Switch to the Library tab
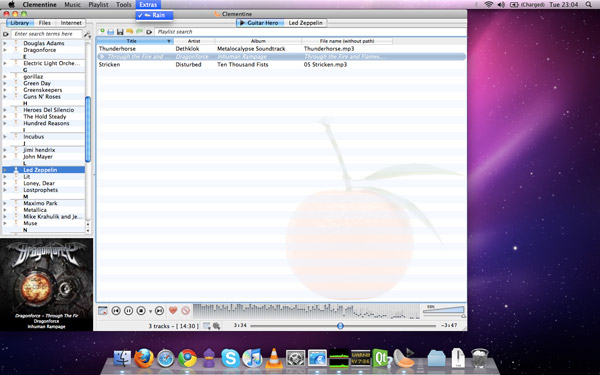This screenshot has height=375, width=600. click(20, 23)
